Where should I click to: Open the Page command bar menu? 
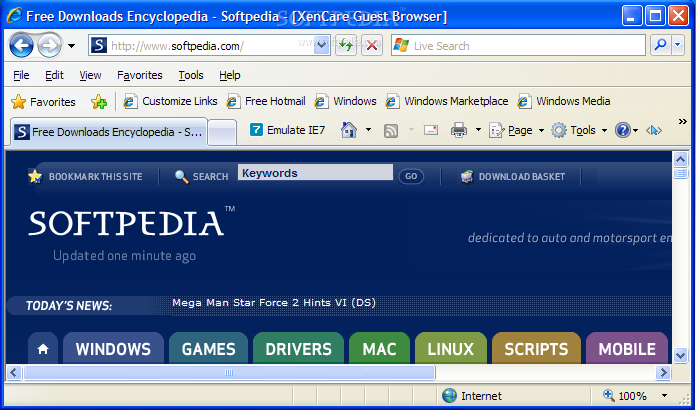(516, 130)
